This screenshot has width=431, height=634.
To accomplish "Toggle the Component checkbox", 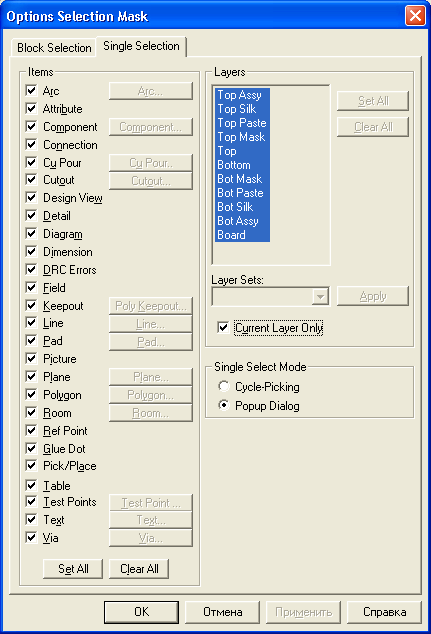I will click(31, 126).
